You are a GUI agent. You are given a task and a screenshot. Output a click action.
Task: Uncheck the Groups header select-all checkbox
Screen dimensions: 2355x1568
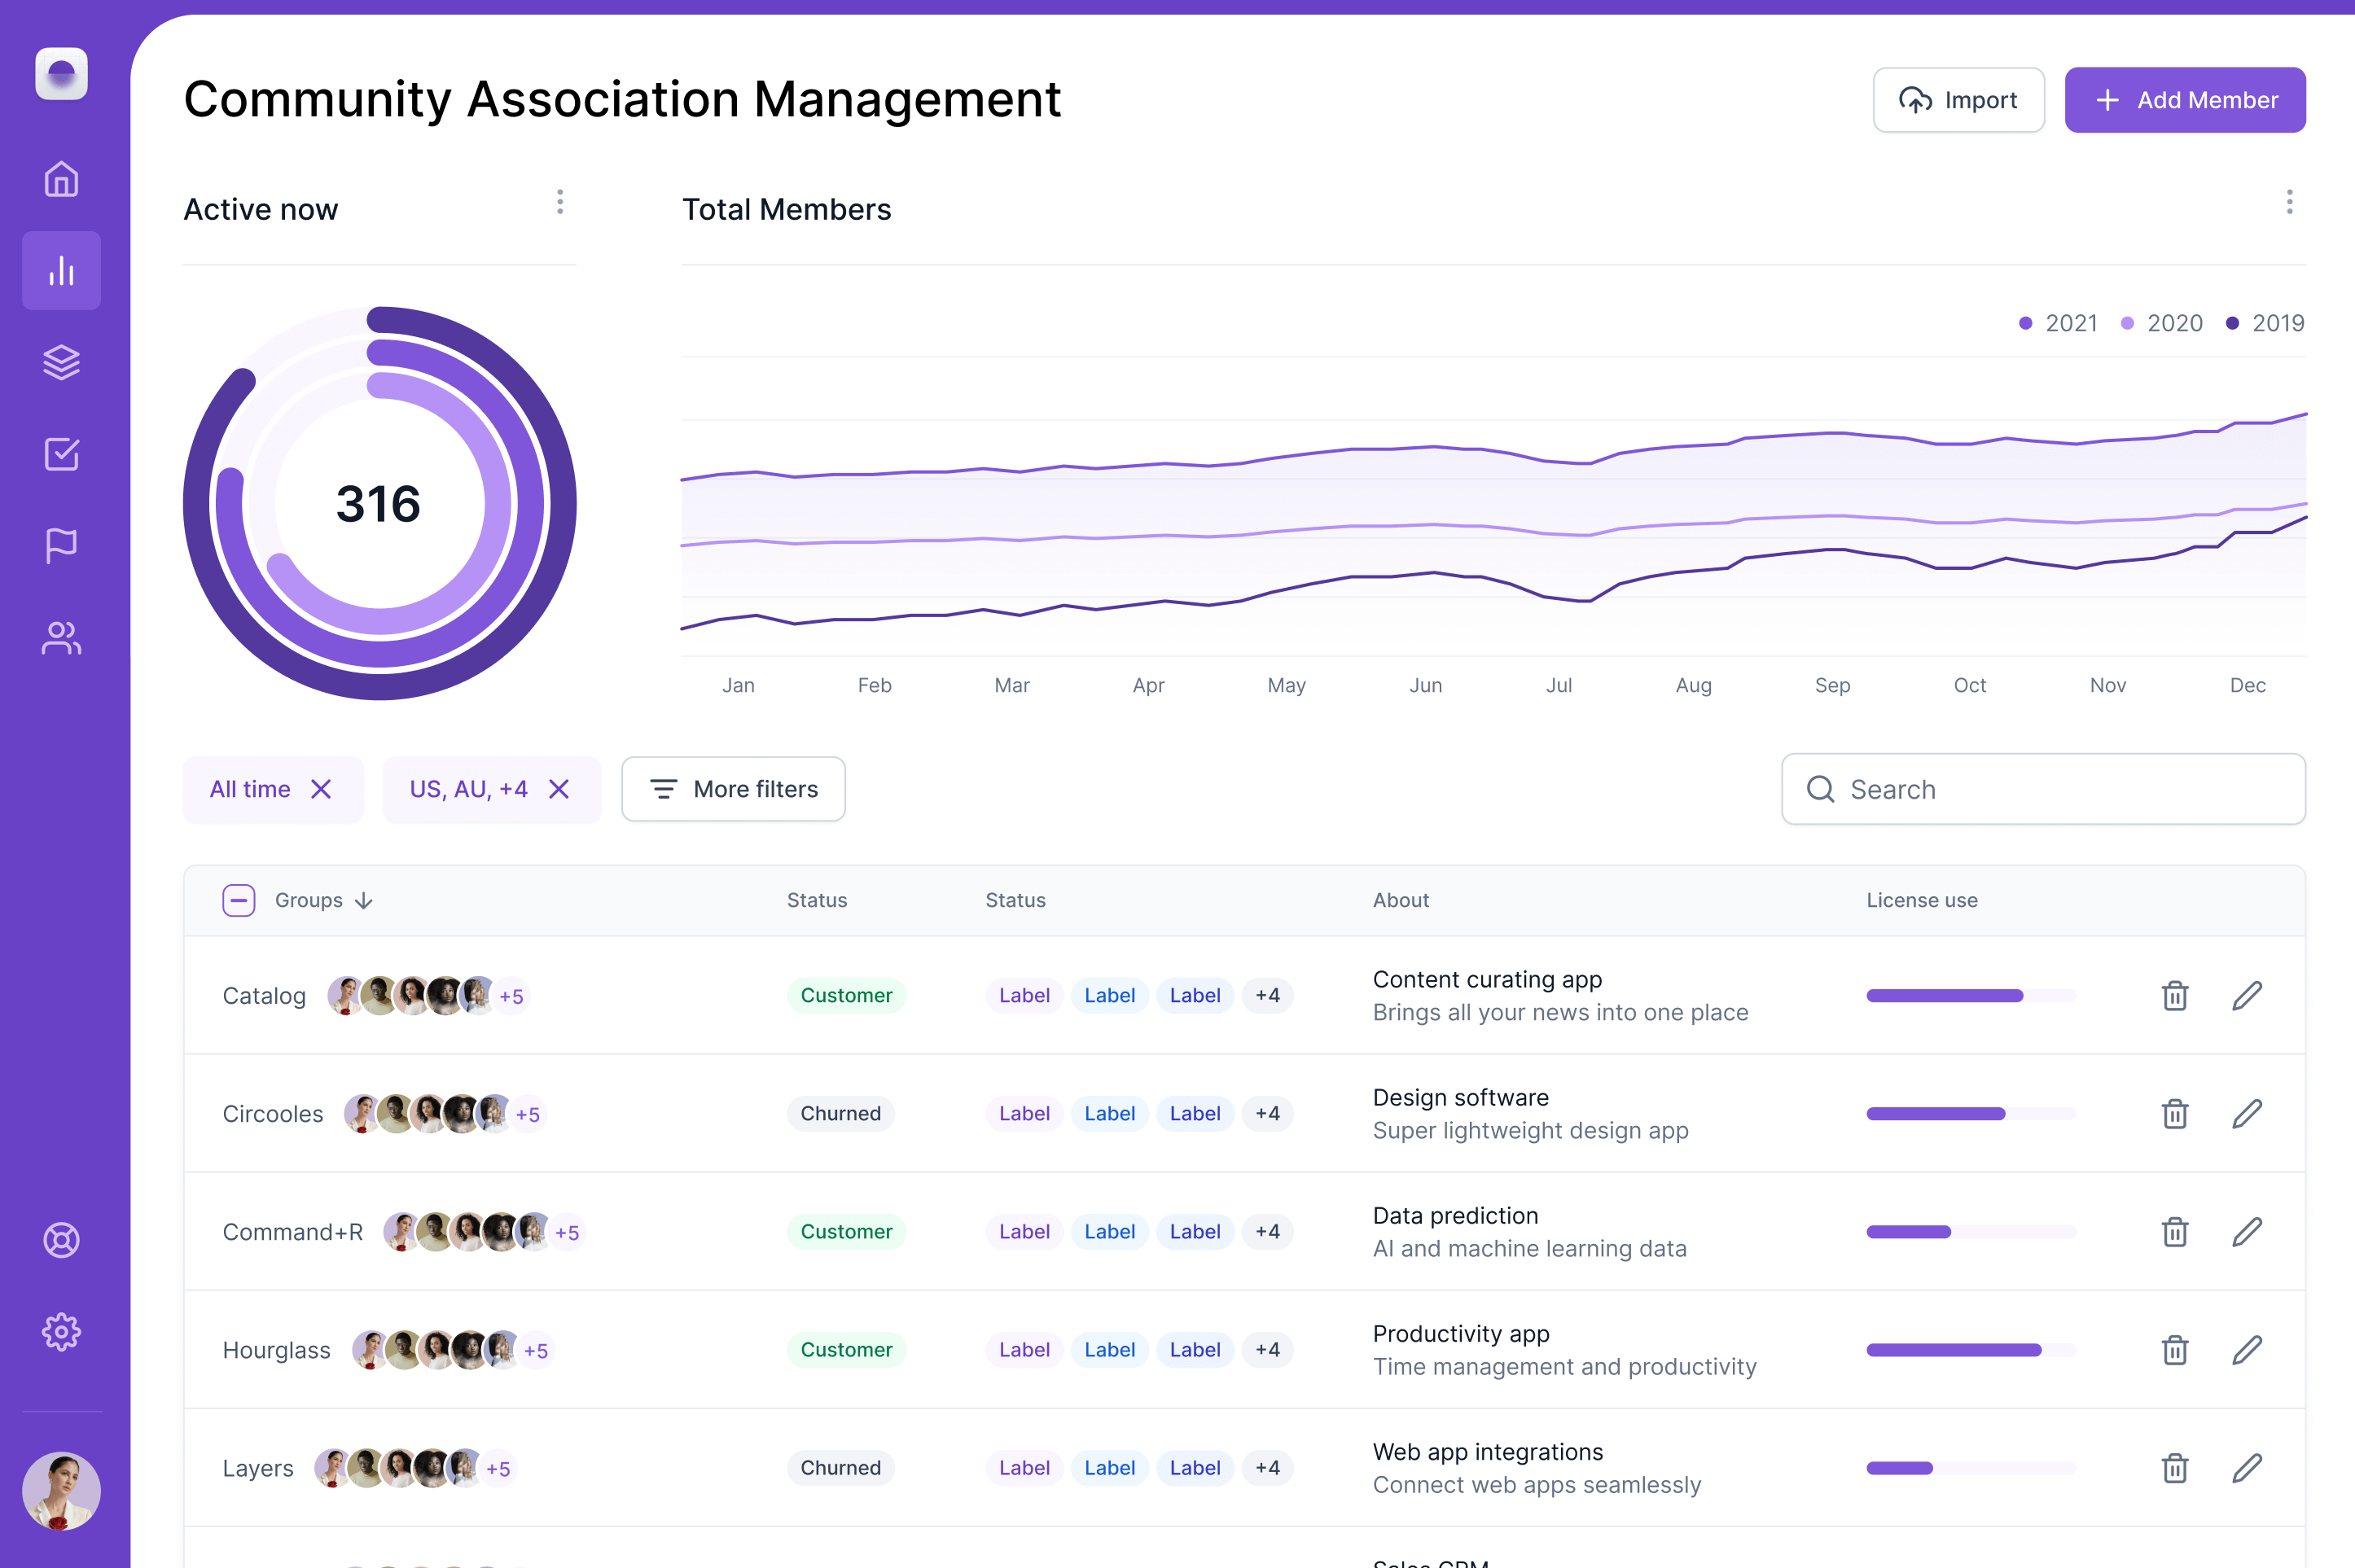[239, 899]
